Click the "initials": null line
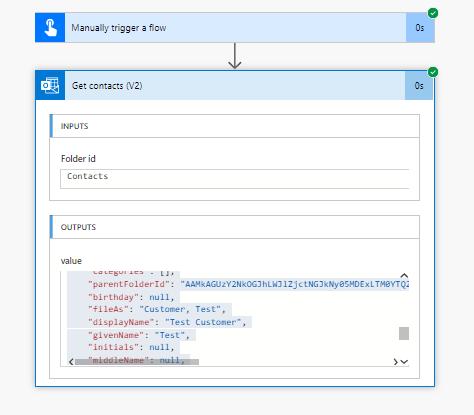The image size is (474, 415). point(131,347)
